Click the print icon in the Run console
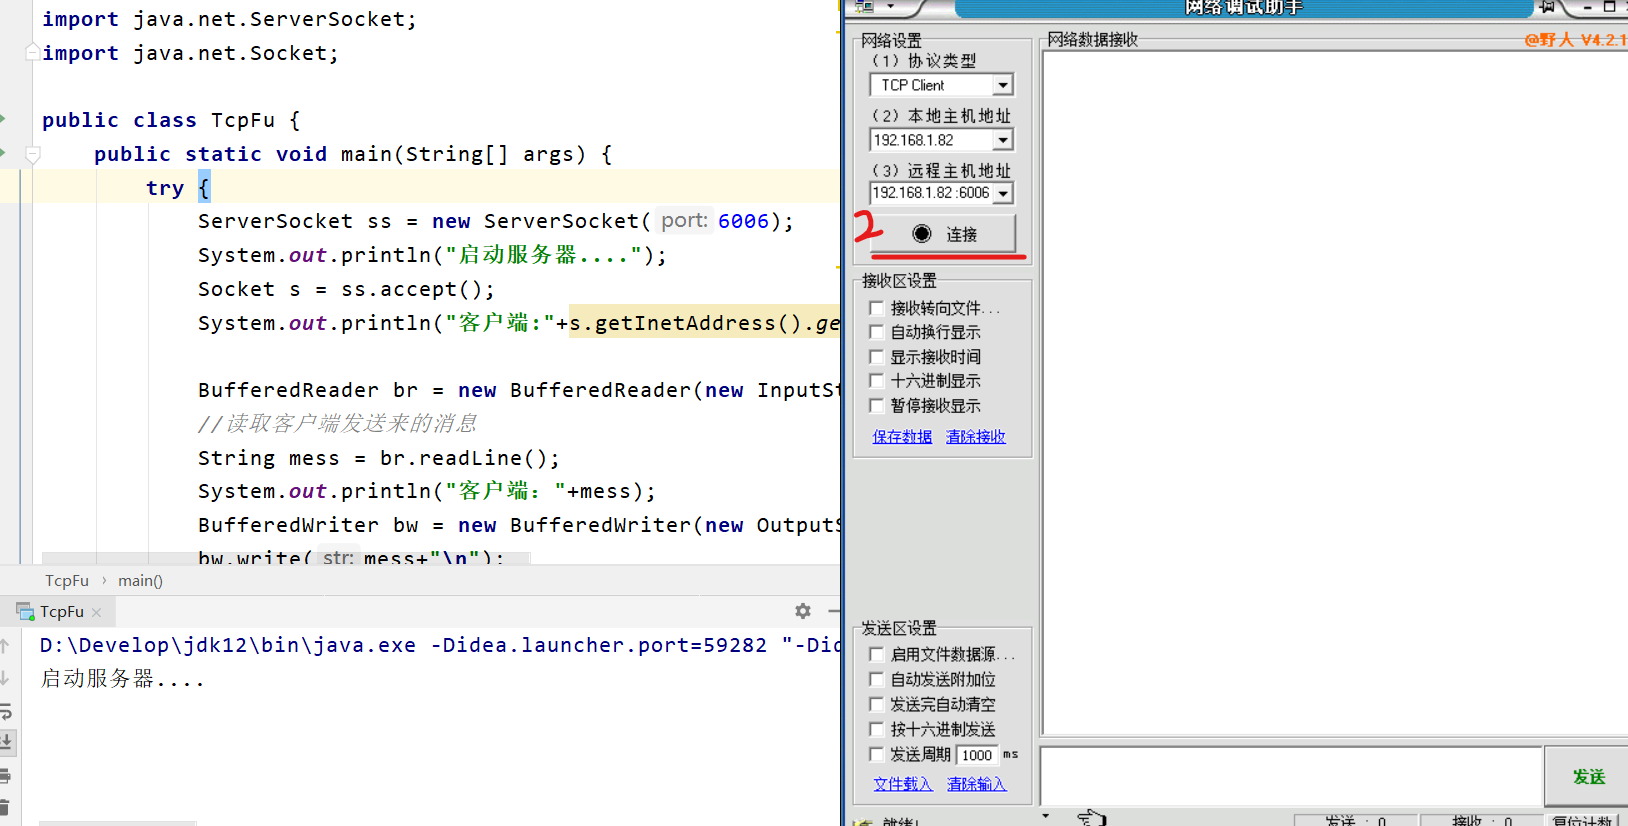This screenshot has width=1628, height=826. [5, 775]
